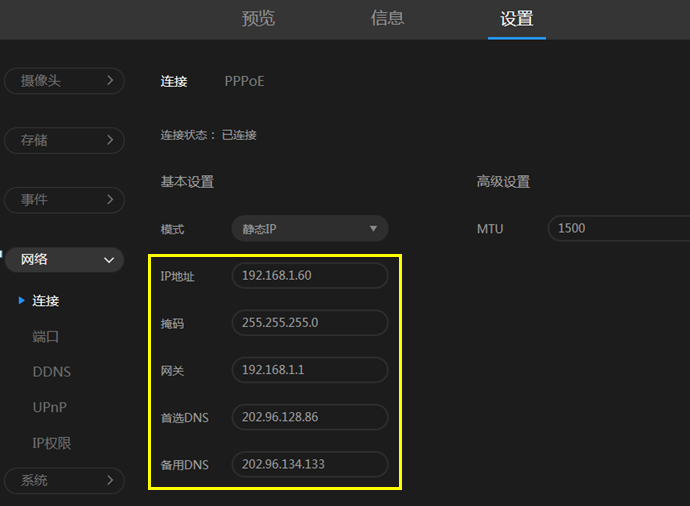Click the 已连接 connection status text
Image resolution: width=690 pixels, height=506 pixels.
239,135
